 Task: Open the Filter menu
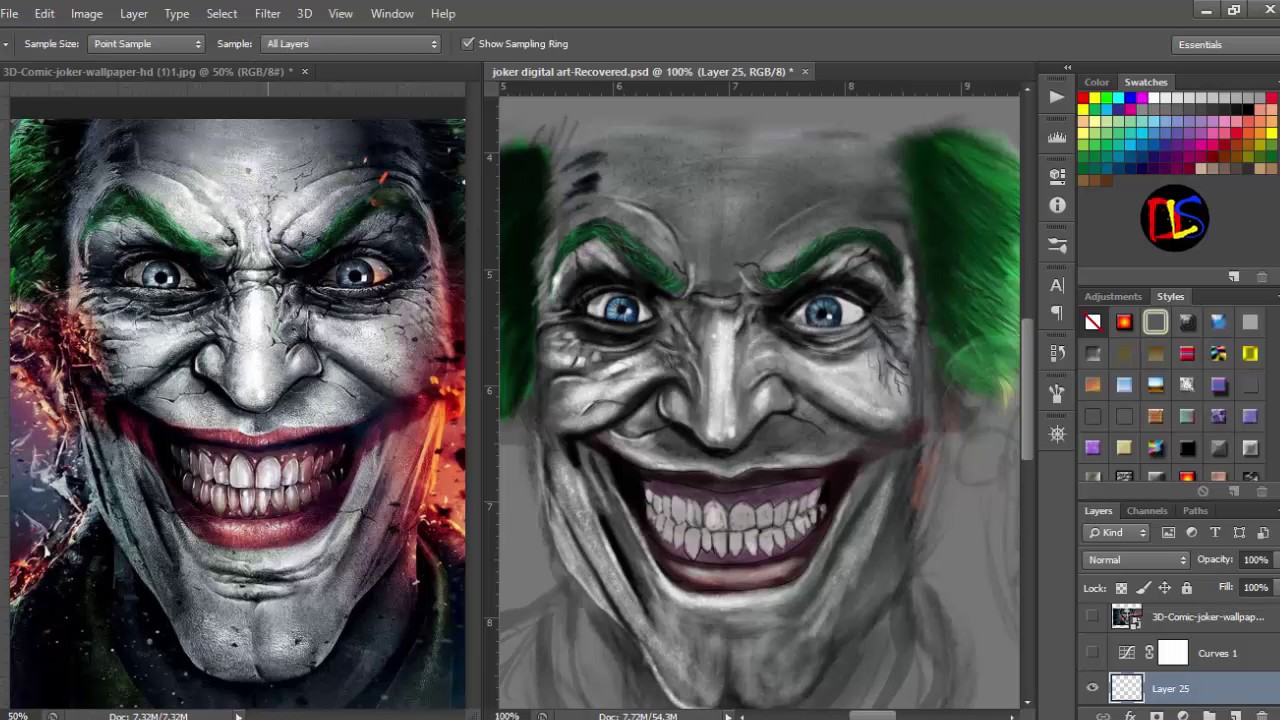268,14
